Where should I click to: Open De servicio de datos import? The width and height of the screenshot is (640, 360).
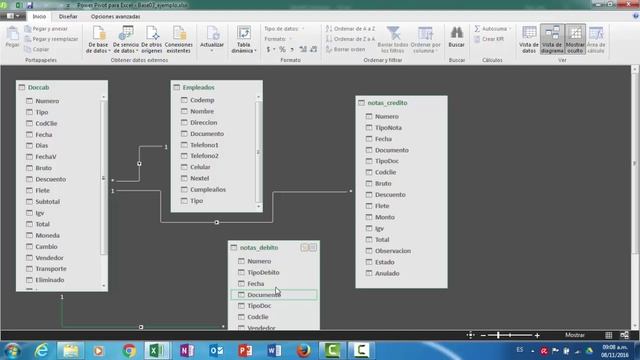pyautogui.click(x=125, y=39)
